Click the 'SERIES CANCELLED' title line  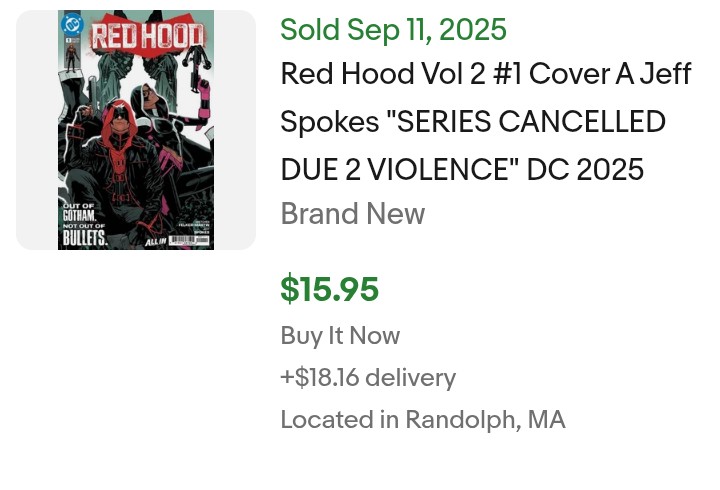[473, 122]
